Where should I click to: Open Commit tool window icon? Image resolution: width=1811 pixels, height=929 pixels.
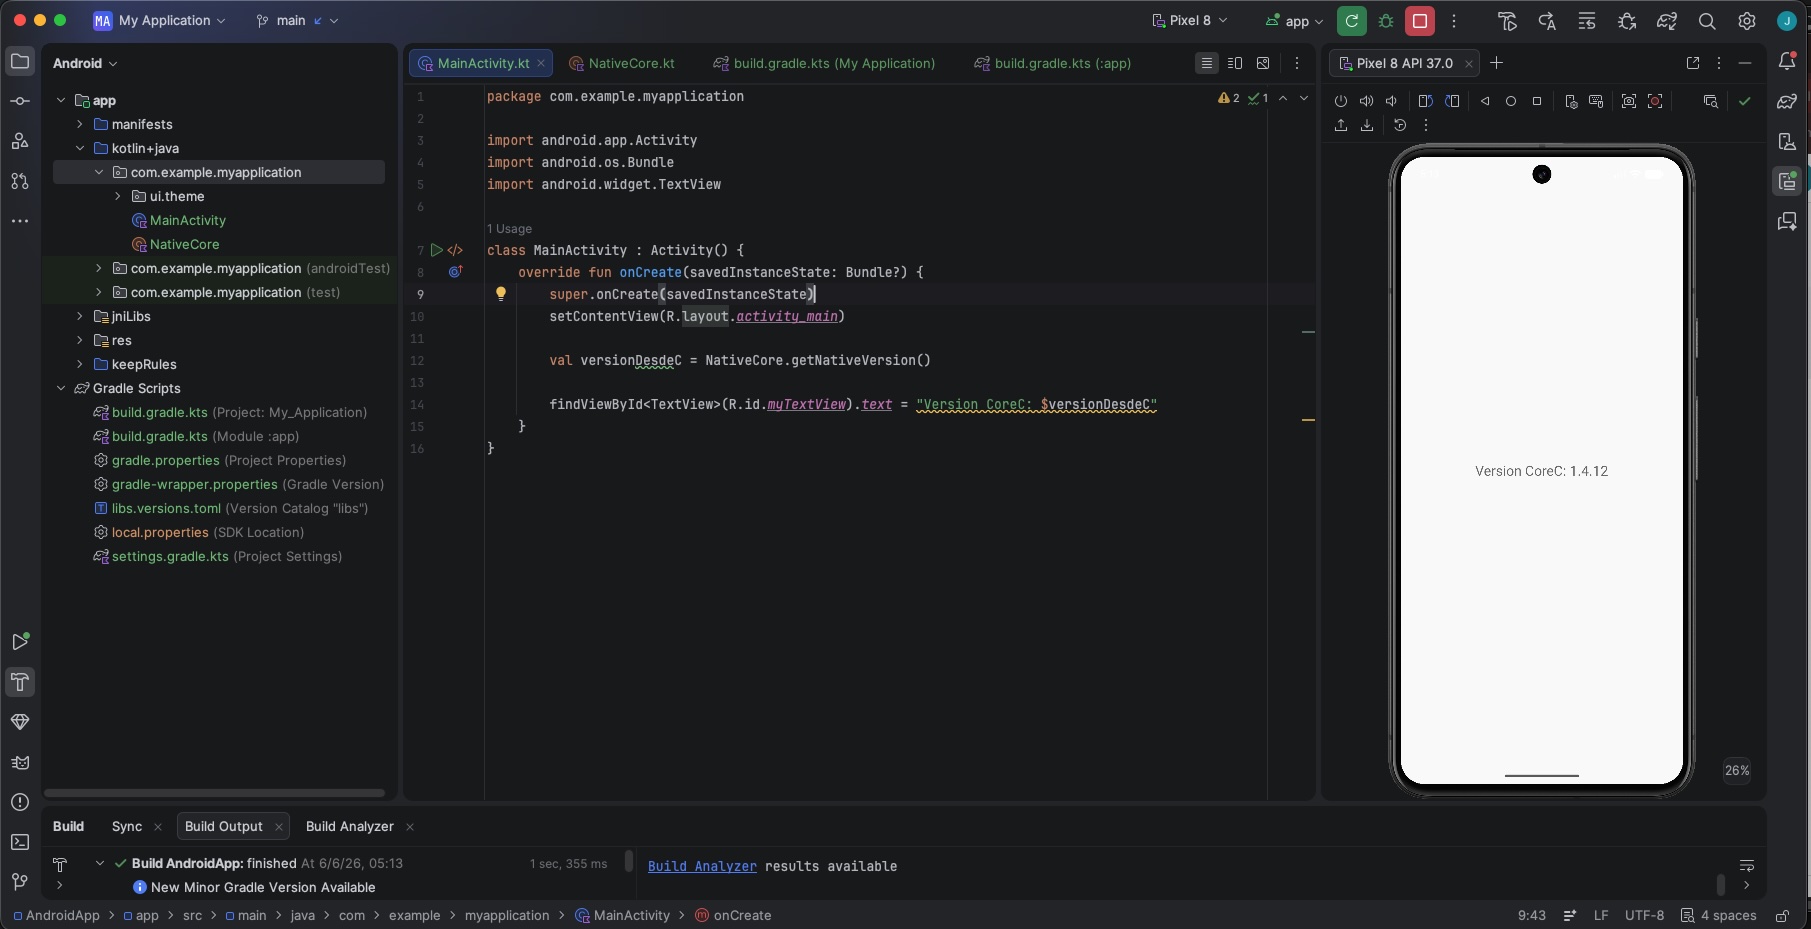20,101
